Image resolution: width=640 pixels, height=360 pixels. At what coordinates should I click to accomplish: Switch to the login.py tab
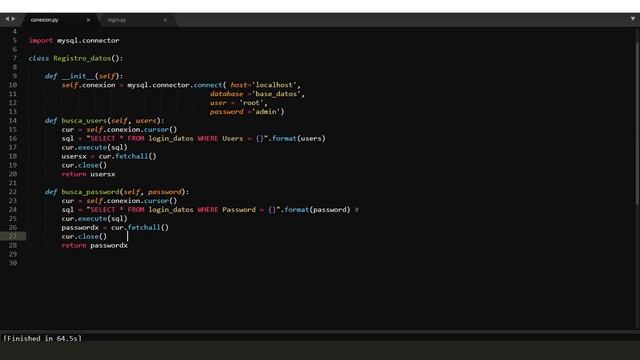(117, 20)
